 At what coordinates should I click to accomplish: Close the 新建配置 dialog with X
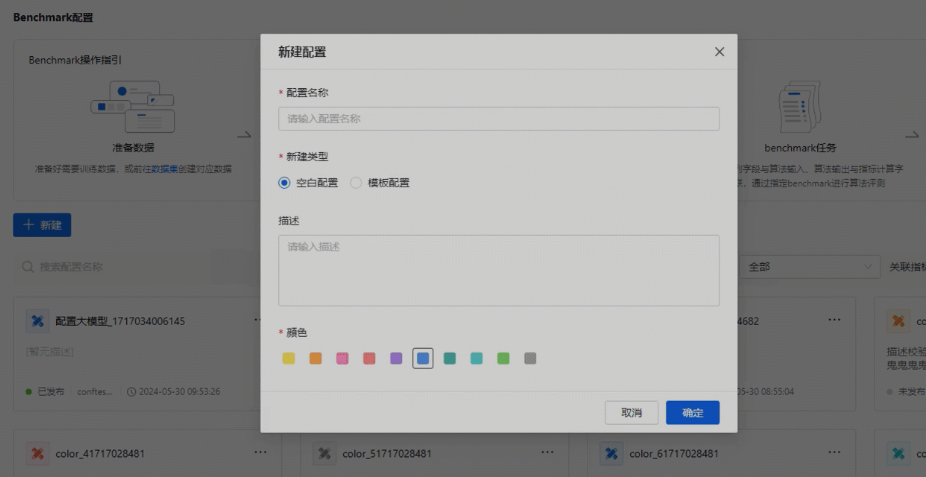point(719,52)
